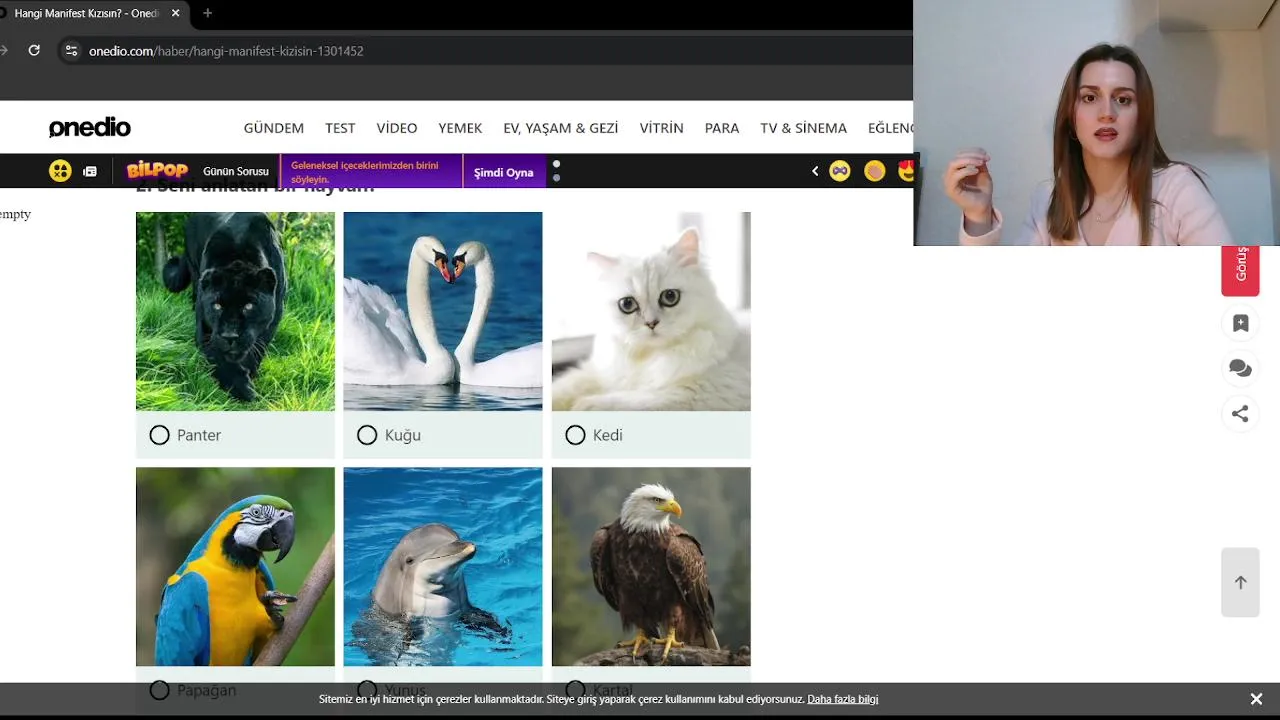Click the news card icon in black bar
Image resolution: width=1280 pixels, height=720 pixels.
tap(90, 172)
